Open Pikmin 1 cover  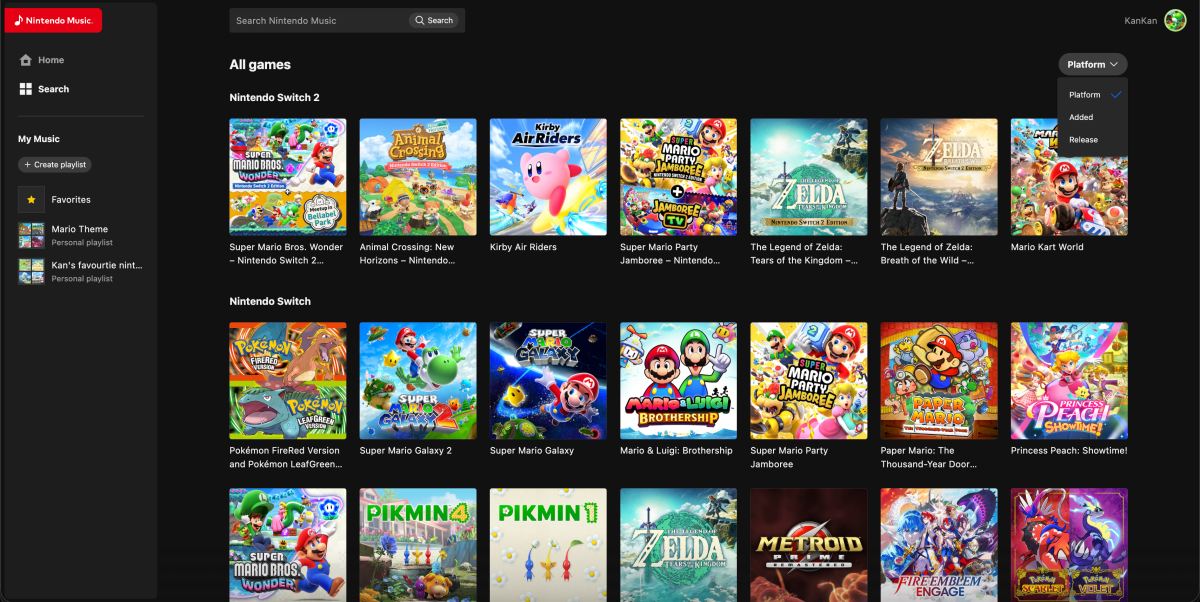[x=548, y=545]
